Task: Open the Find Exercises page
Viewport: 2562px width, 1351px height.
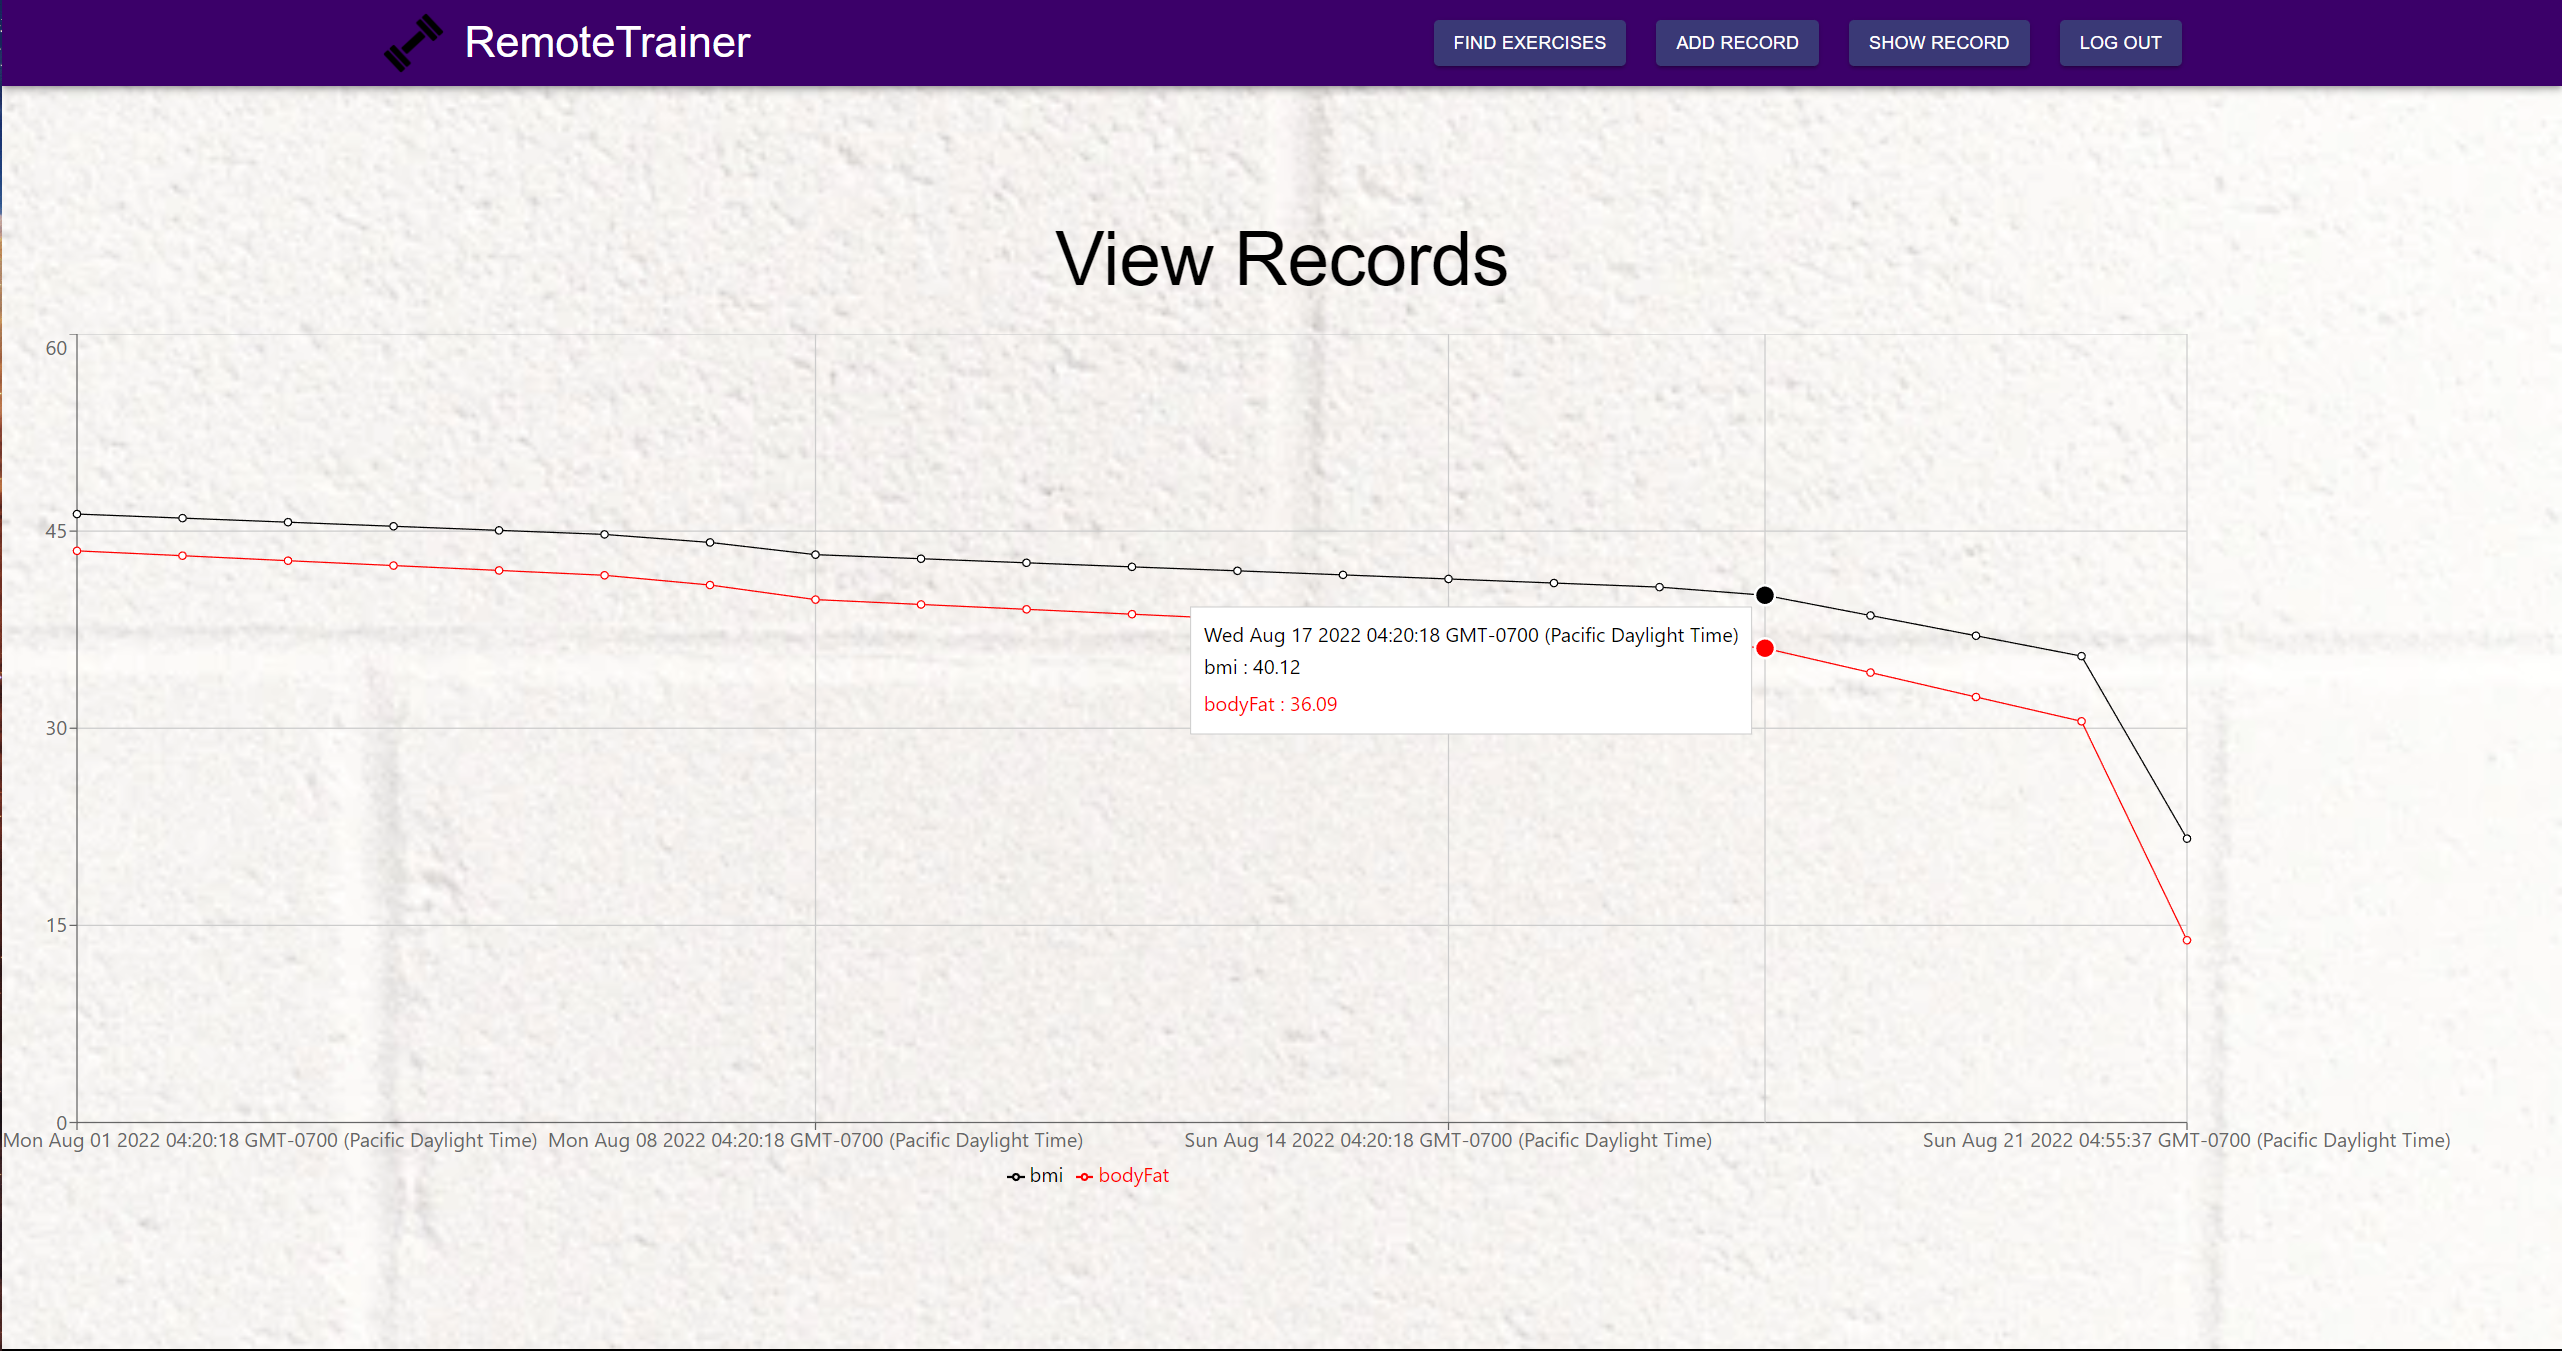Action: click(1529, 43)
